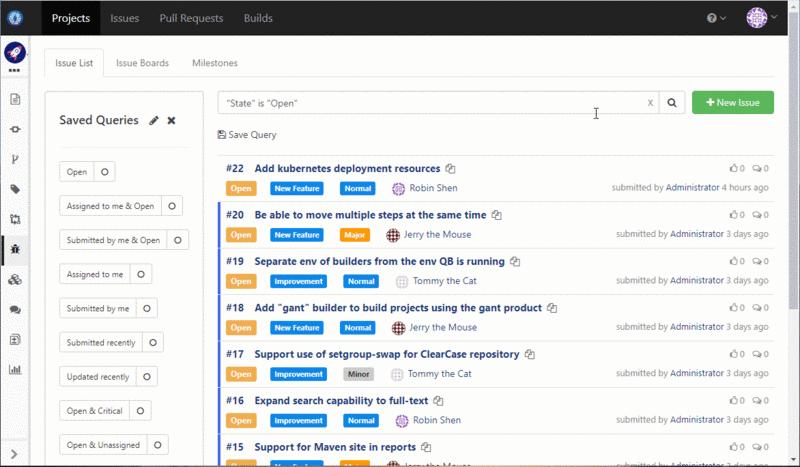
Task: Edit saved queries with pencil icon
Action: (x=154, y=120)
